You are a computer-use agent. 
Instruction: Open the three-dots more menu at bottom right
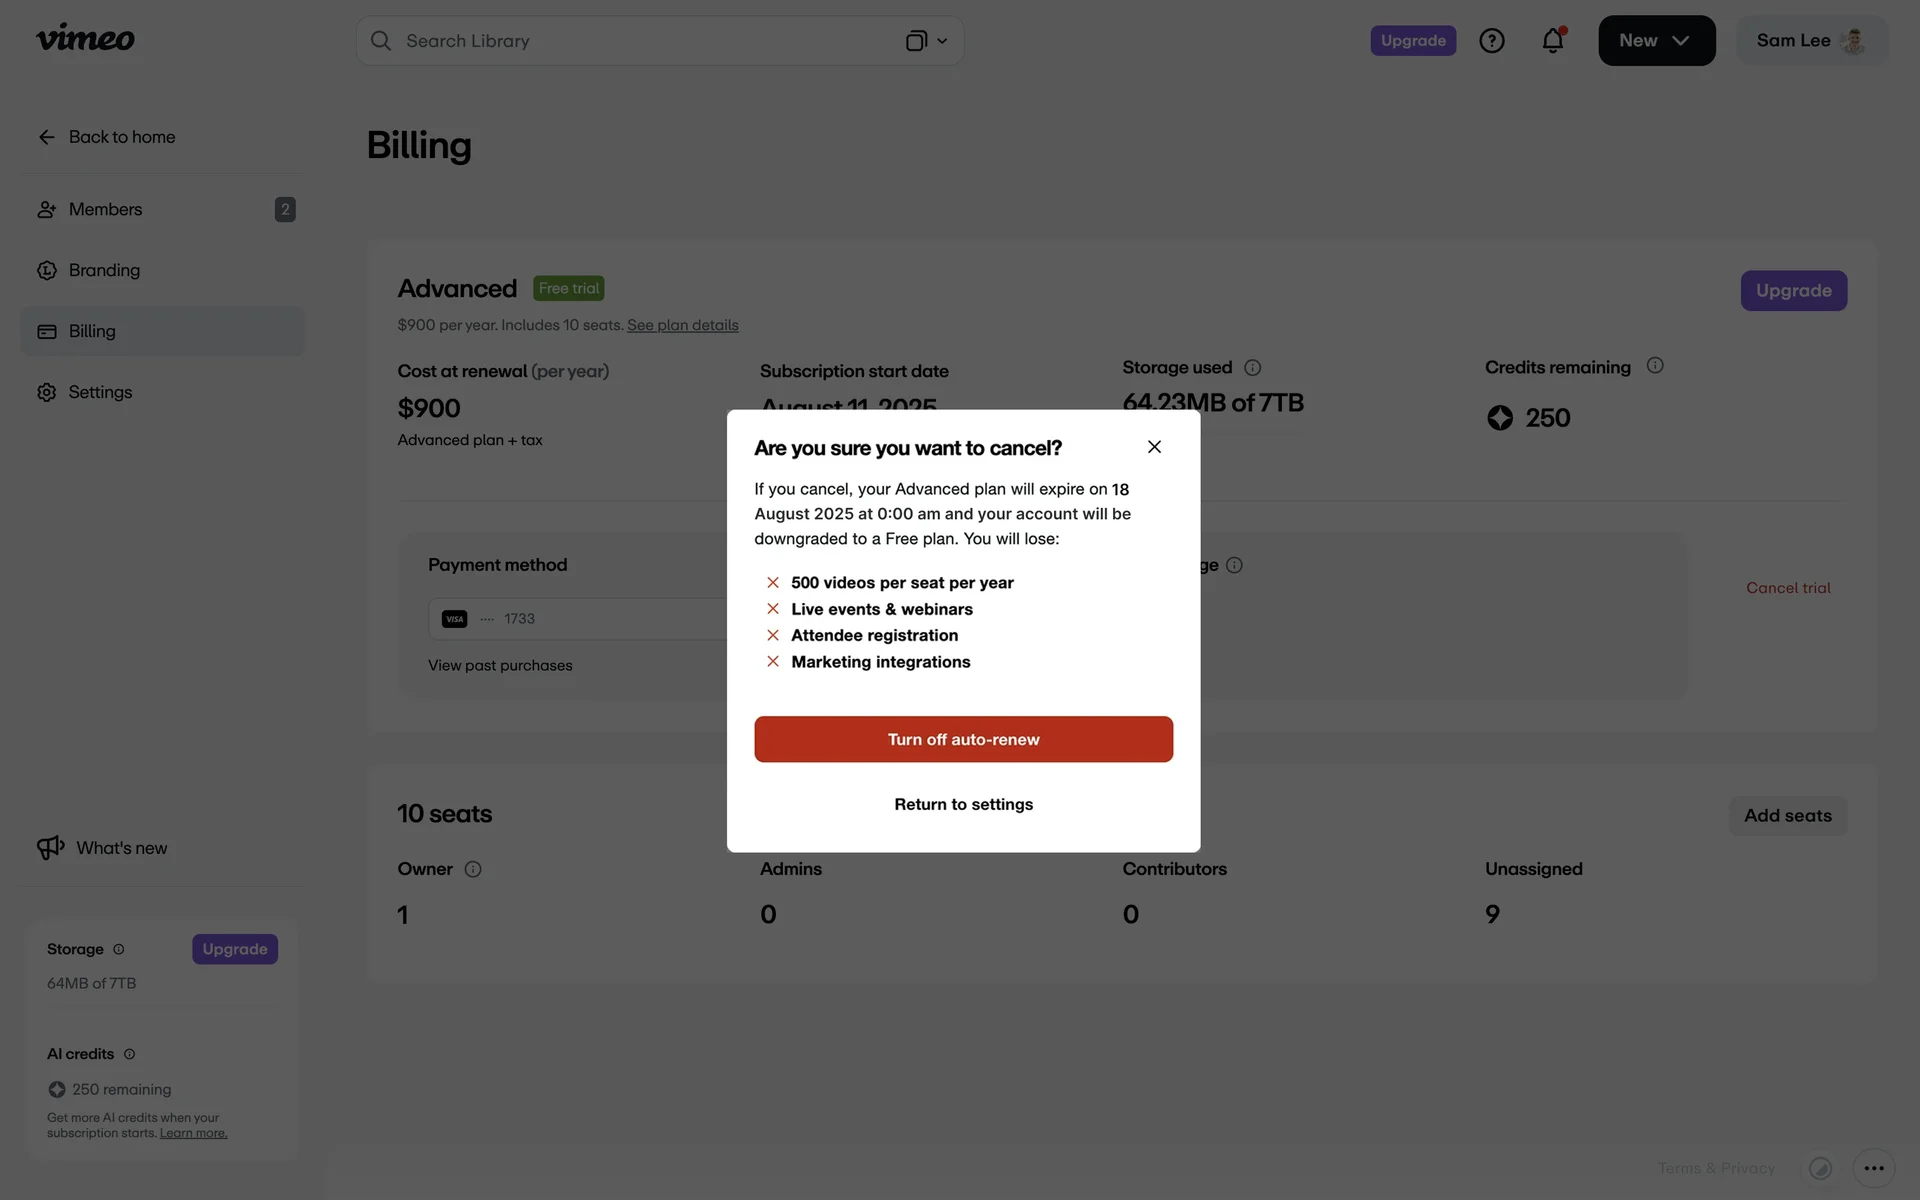[1873, 1168]
